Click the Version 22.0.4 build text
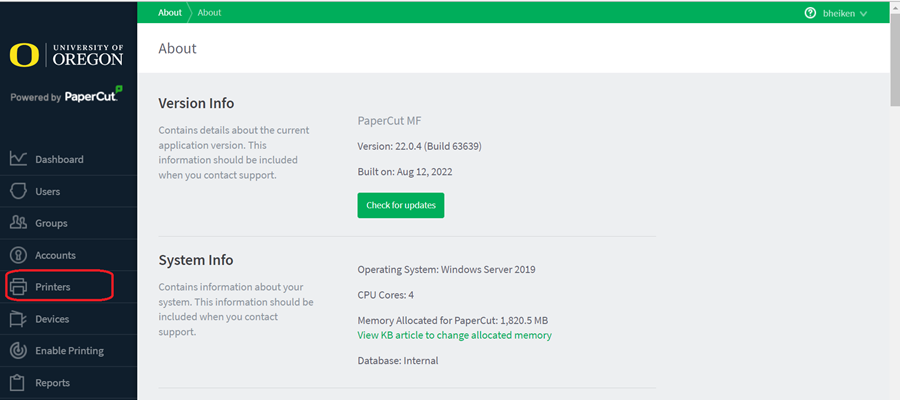The height and width of the screenshot is (400, 900). (x=420, y=146)
